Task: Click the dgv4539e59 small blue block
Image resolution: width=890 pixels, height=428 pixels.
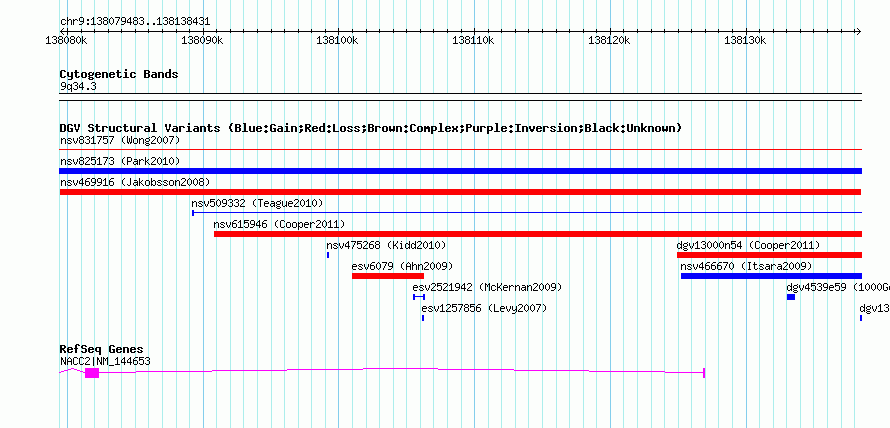Action: coord(791,297)
